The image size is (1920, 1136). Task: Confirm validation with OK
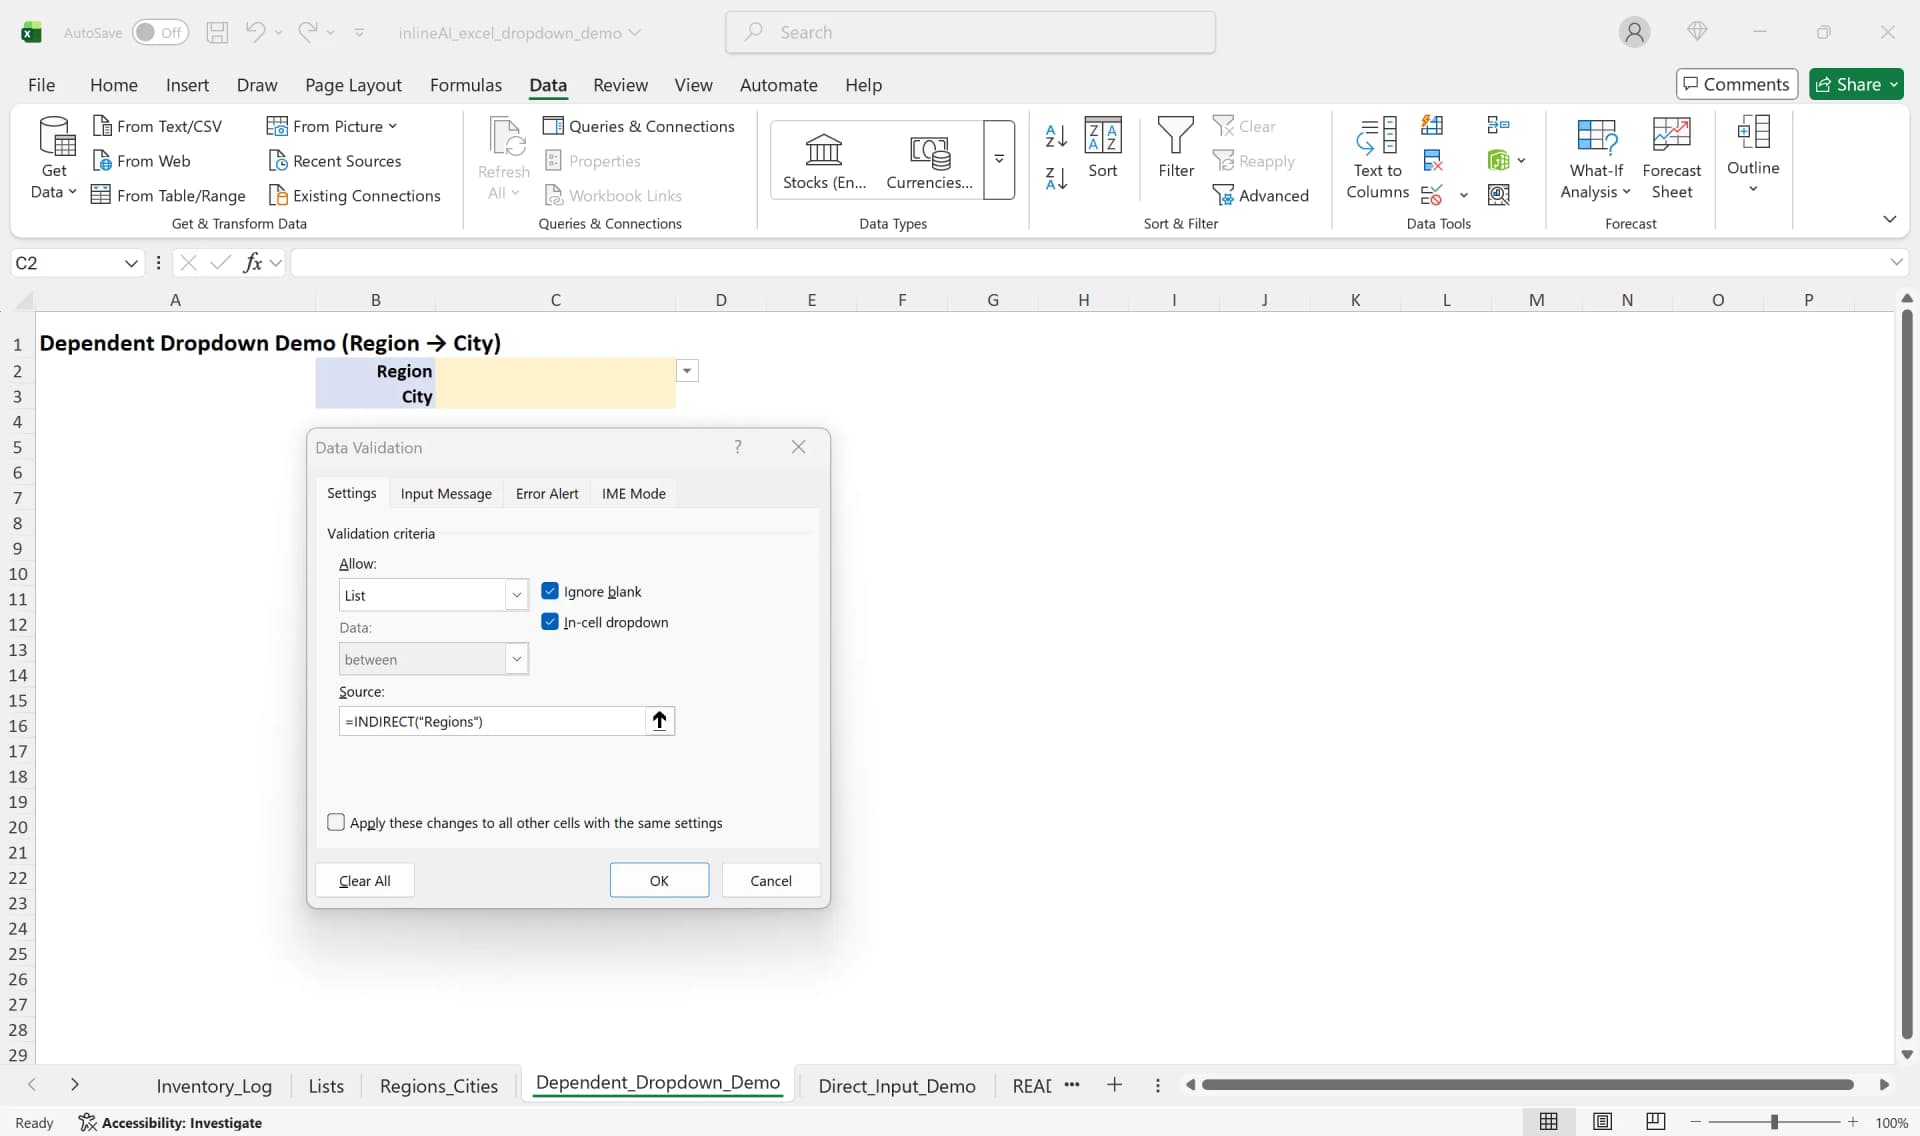pyautogui.click(x=659, y=880)
